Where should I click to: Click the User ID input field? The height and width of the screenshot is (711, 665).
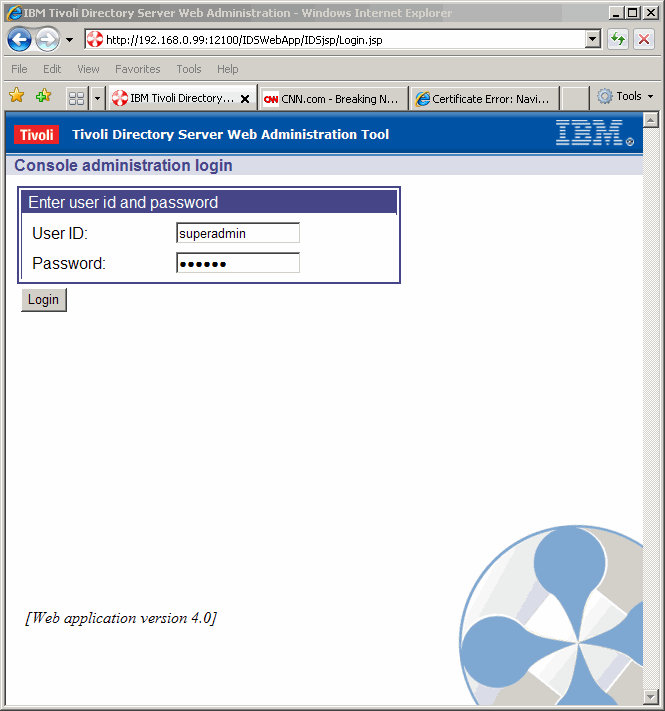tap(238, 233)
